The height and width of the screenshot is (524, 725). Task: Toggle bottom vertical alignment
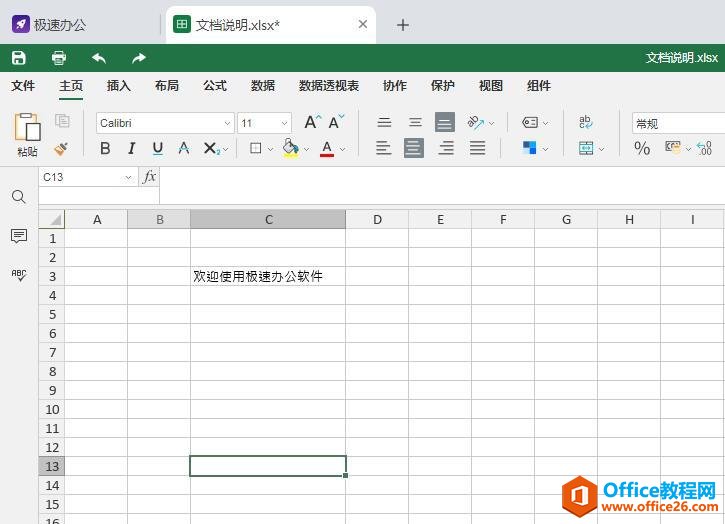click(445, 122)
